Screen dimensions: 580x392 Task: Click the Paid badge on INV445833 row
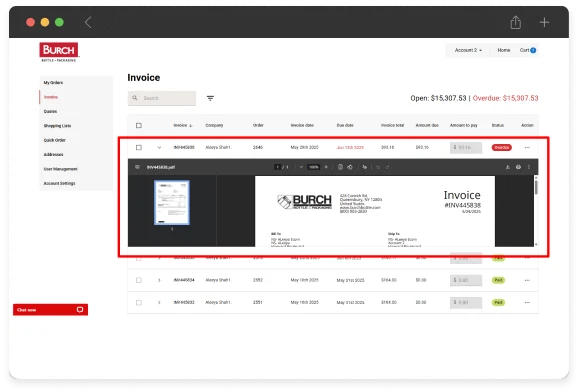point(498,303)
